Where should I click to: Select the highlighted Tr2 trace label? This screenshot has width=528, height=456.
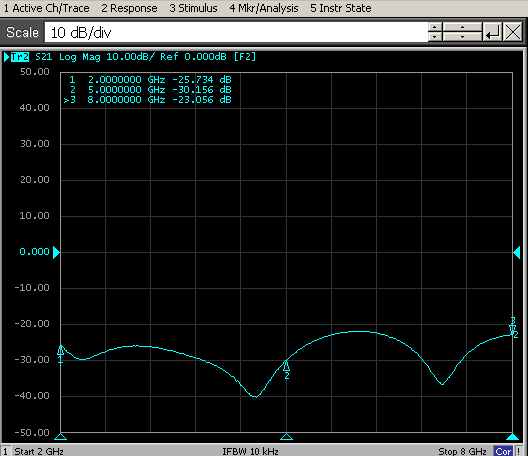(x=20, y=57)
